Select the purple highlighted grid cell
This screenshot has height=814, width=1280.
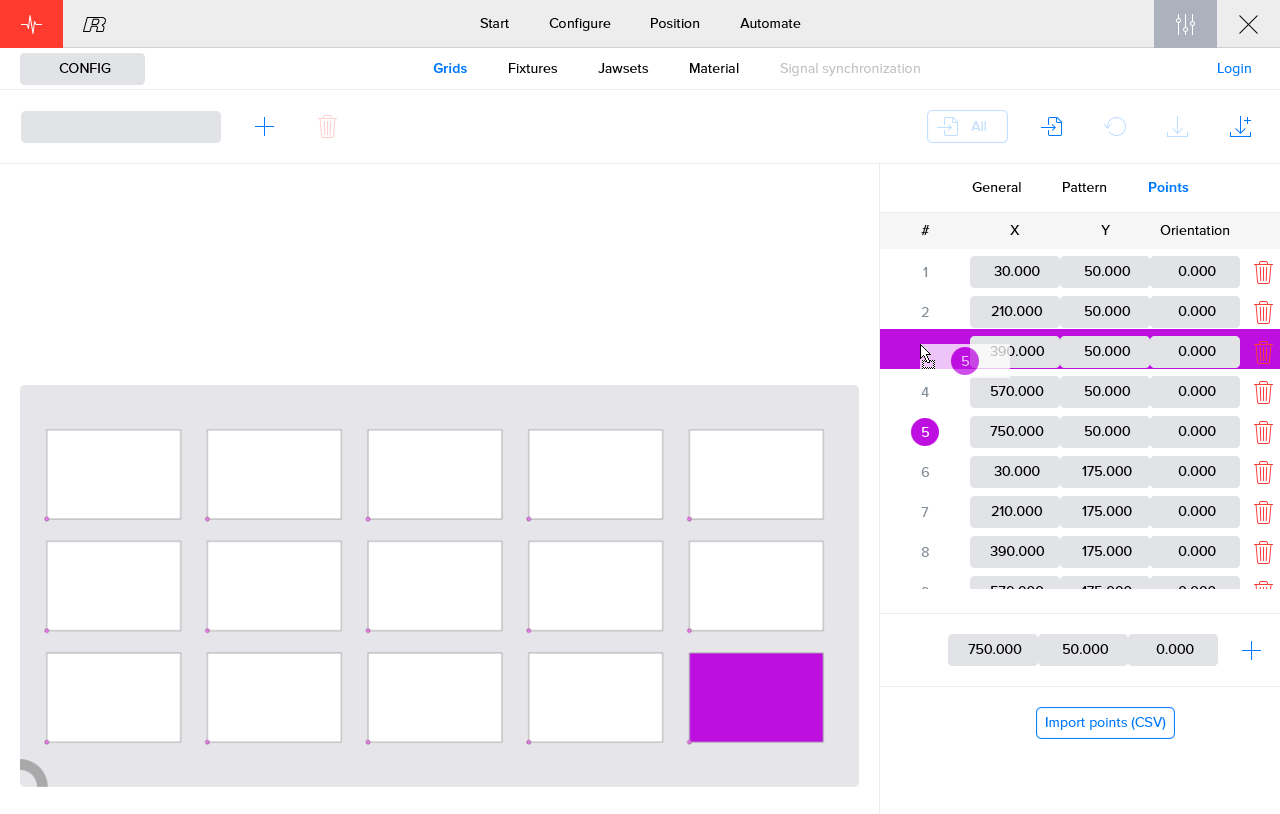click(756, 698)
